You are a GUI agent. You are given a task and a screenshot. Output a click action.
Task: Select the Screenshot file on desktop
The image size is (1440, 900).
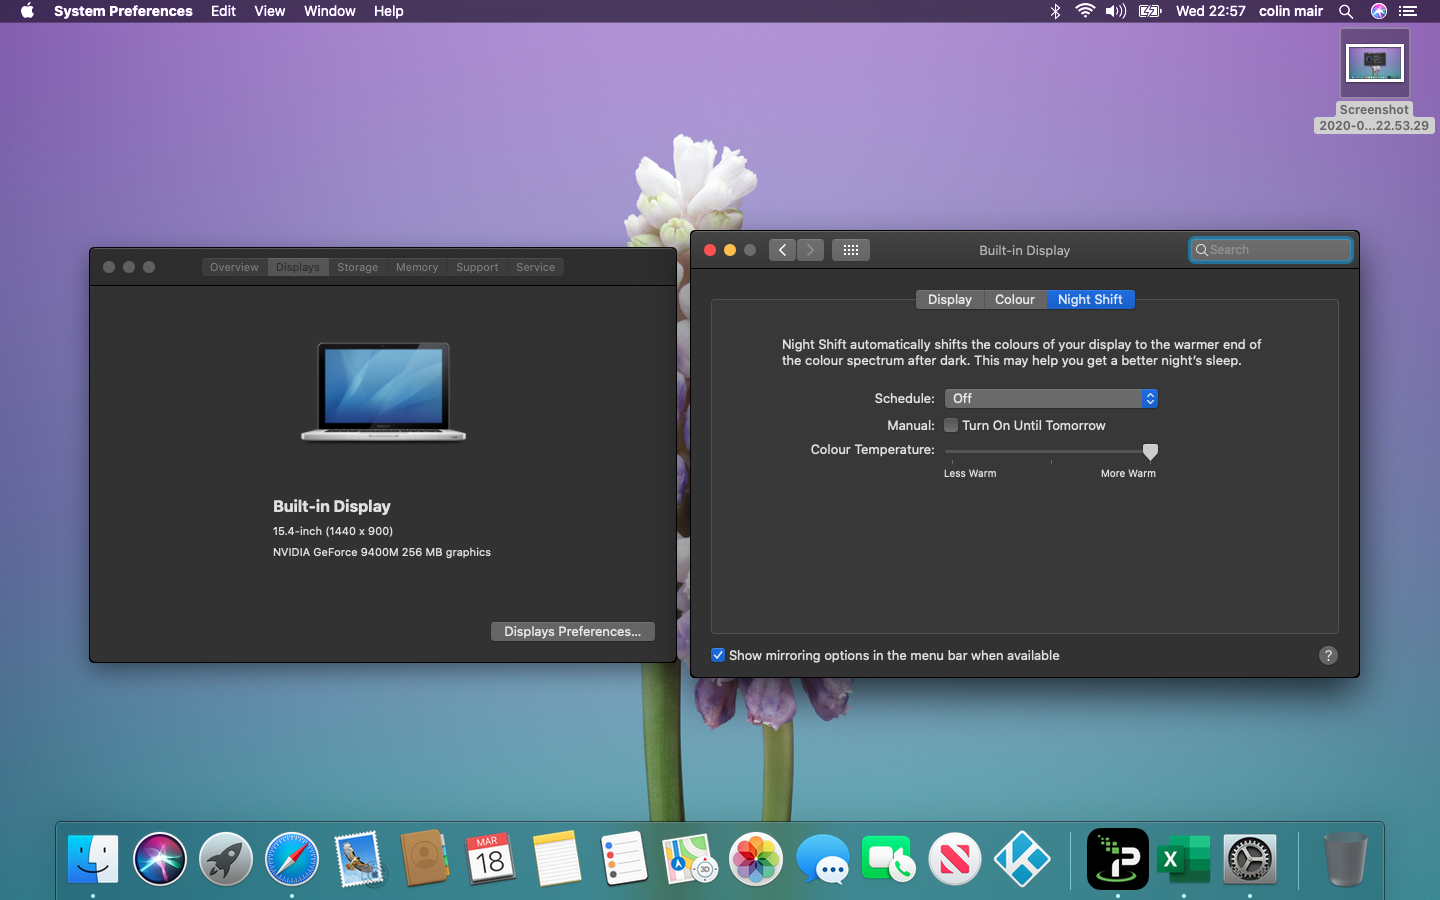tap(1374, 80)
